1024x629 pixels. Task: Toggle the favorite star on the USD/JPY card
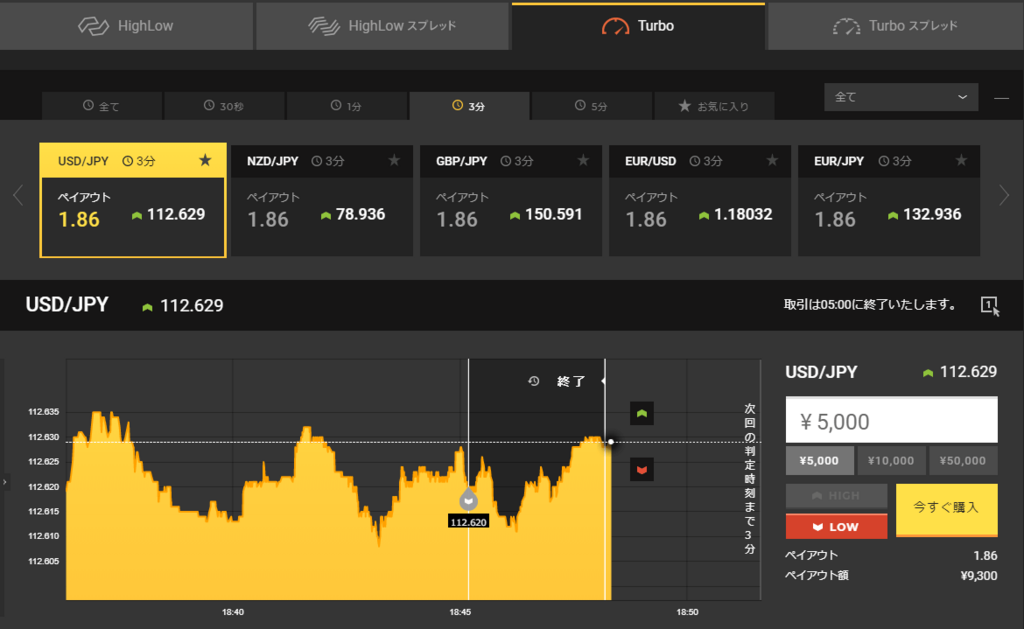click(205, 159)
